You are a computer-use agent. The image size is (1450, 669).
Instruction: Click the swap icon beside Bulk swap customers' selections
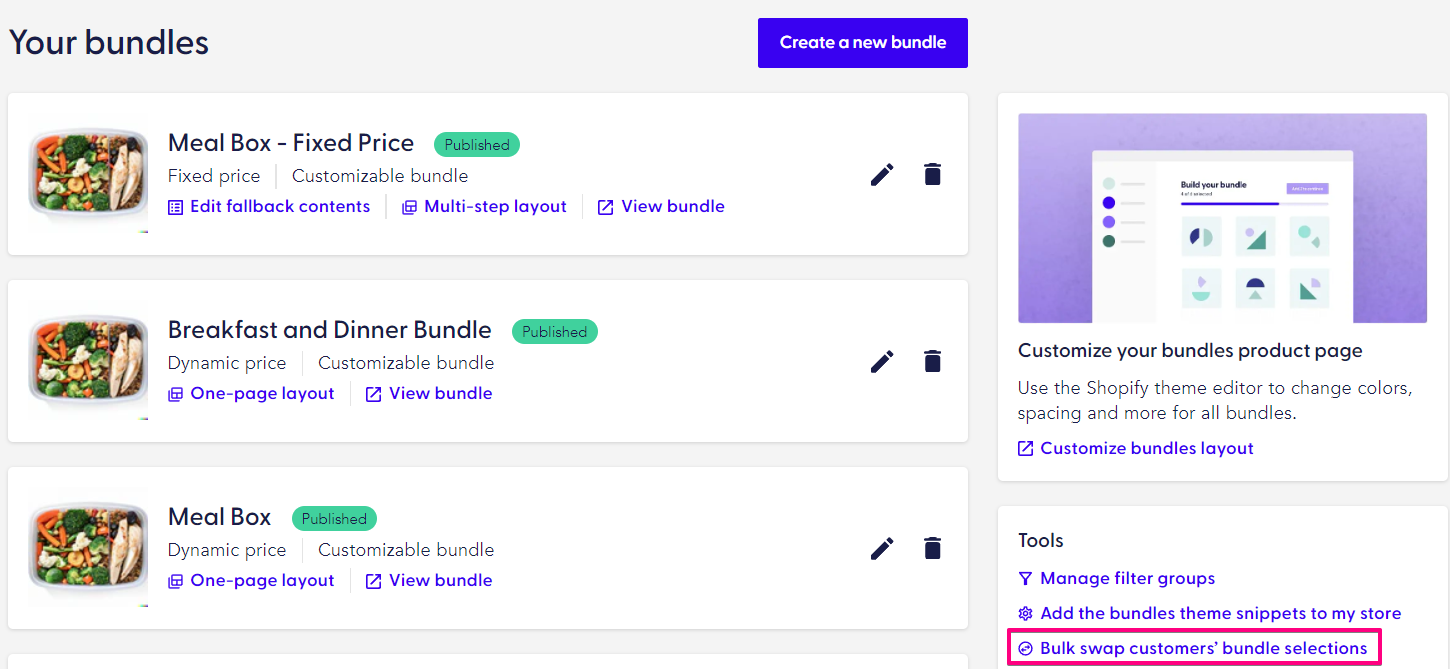(x=1025, y=649)
